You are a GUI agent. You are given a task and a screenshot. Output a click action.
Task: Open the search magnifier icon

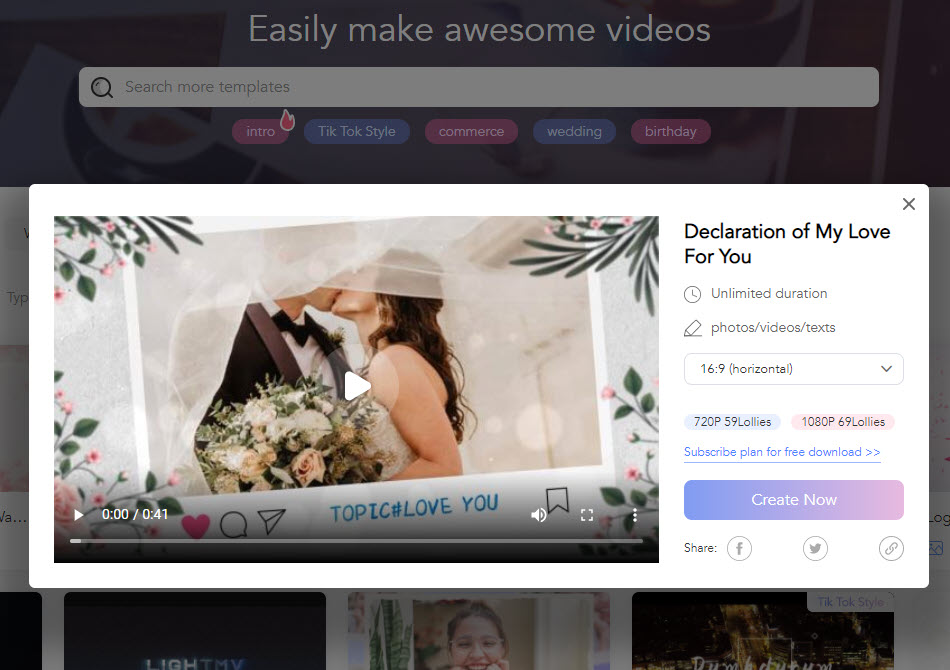point(101,87)
